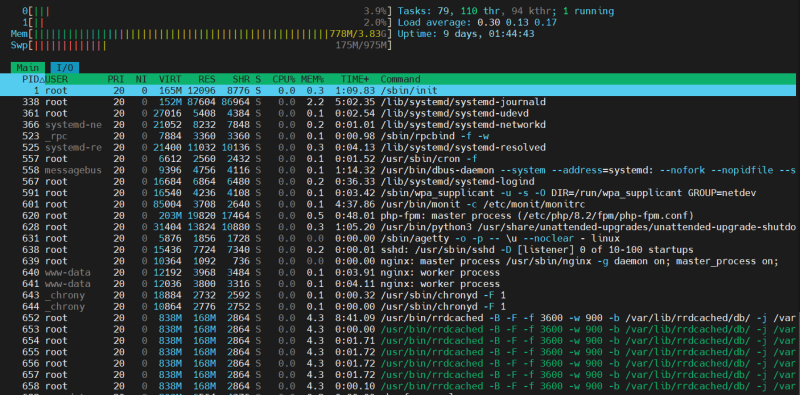Select chronyd process PID 643
The width and height of the screenshot is (800, 395).
coord(398,295)
